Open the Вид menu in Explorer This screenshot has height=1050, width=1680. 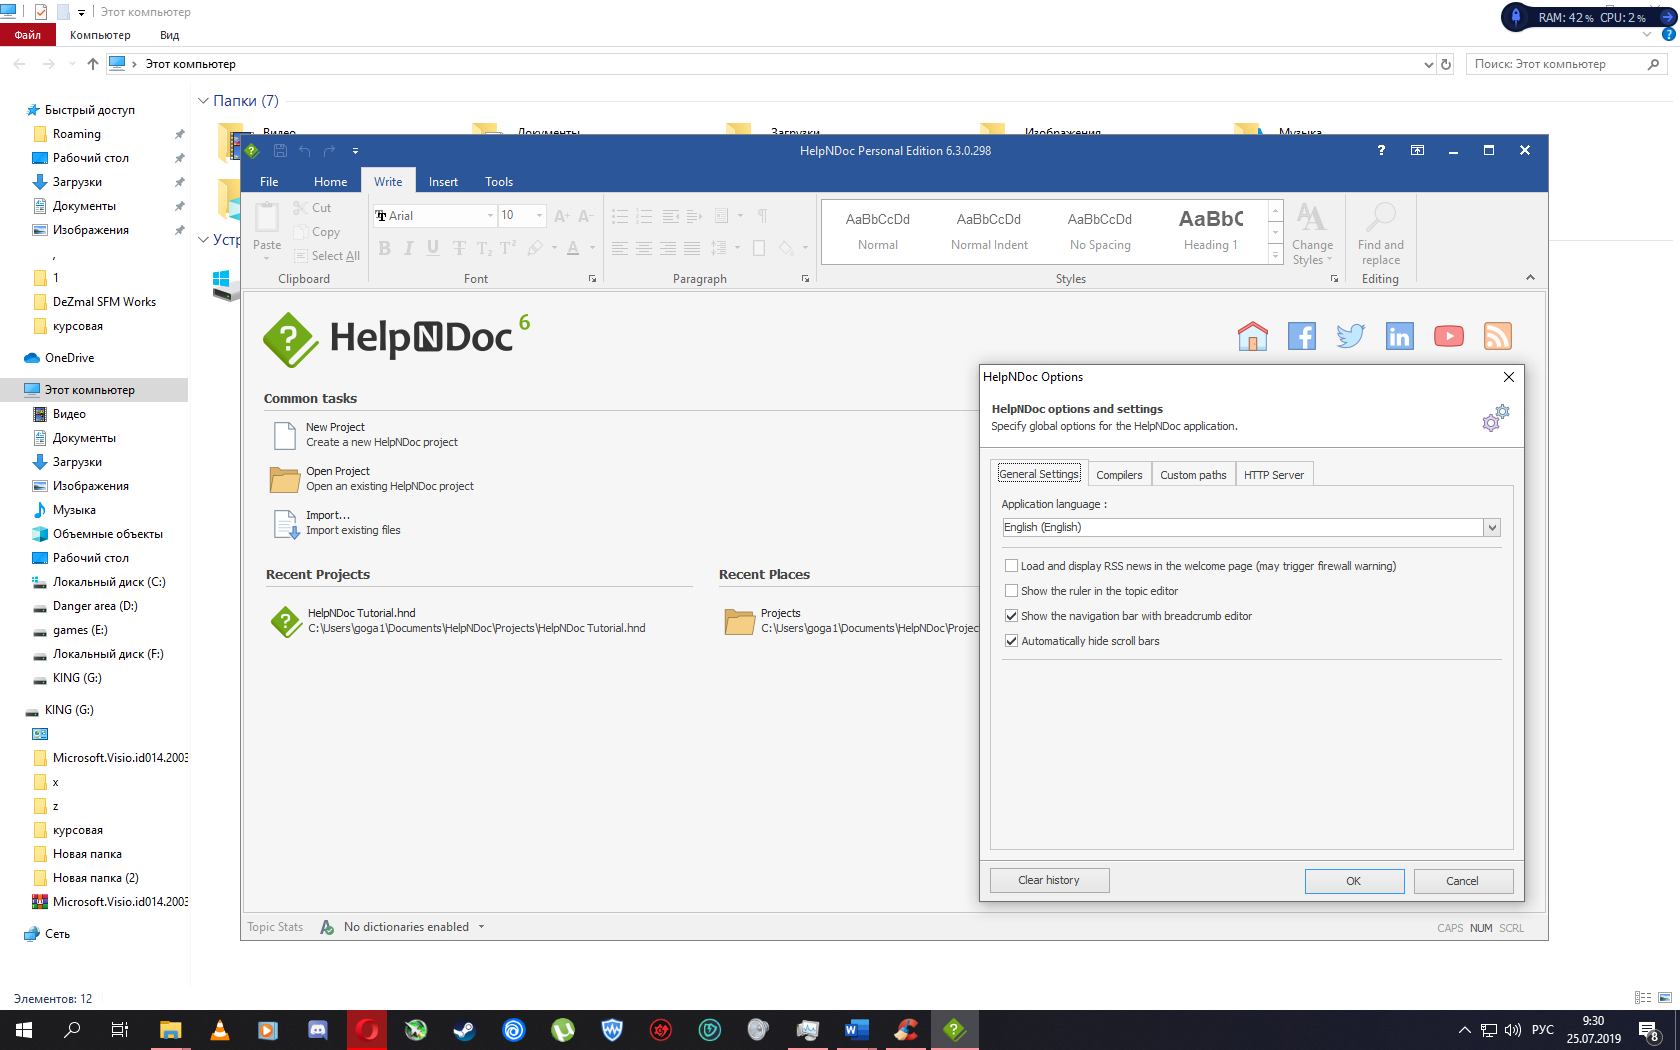(169, 35)
